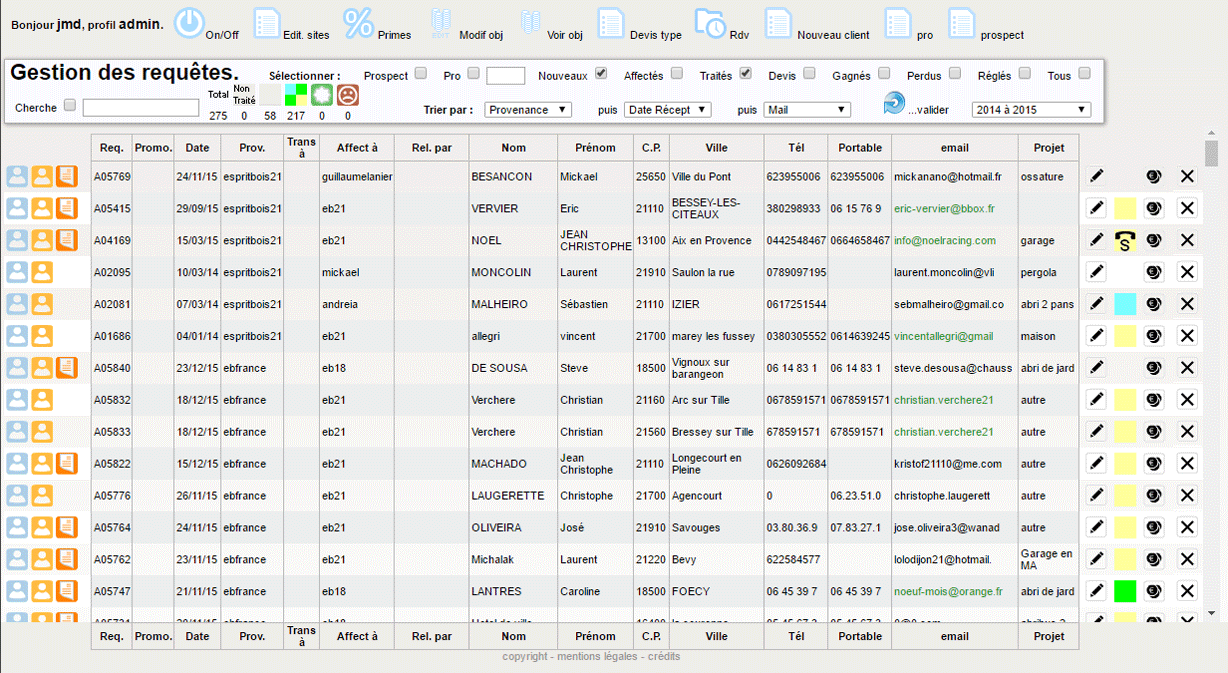Open the 2014 à 2015 period dropdown

1031,110
